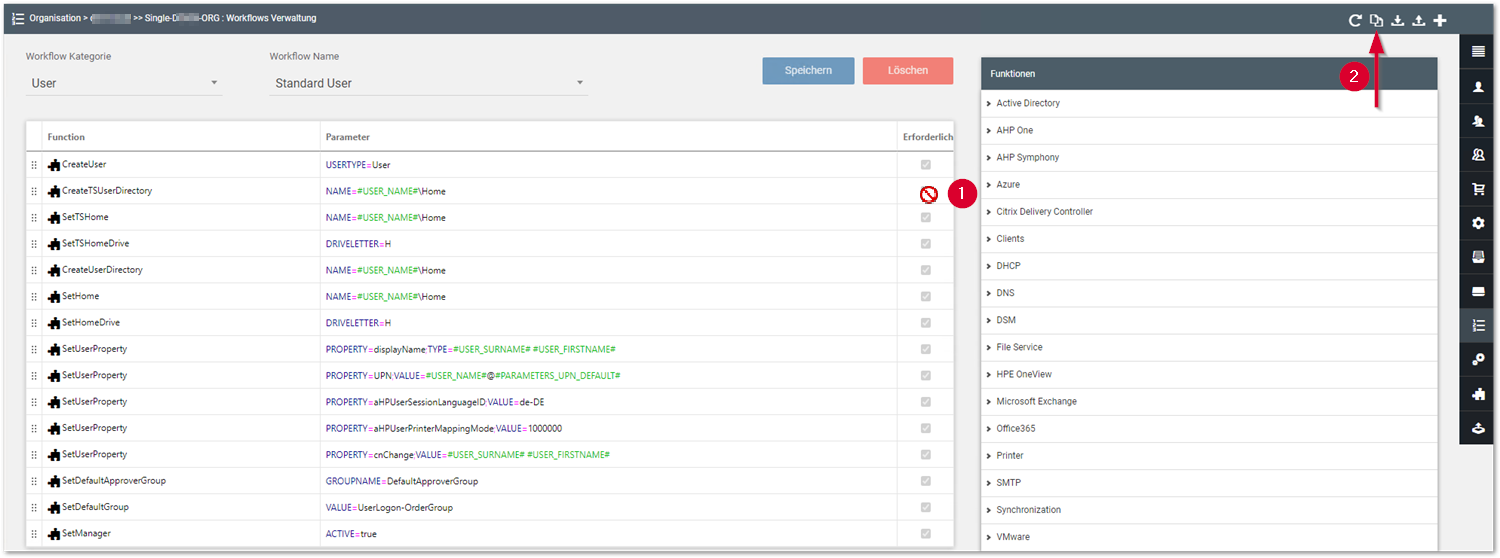Open the Workflow Kategorie dropdown
The width and height of the screenshot is (1500, 558).
pos(124,83)
